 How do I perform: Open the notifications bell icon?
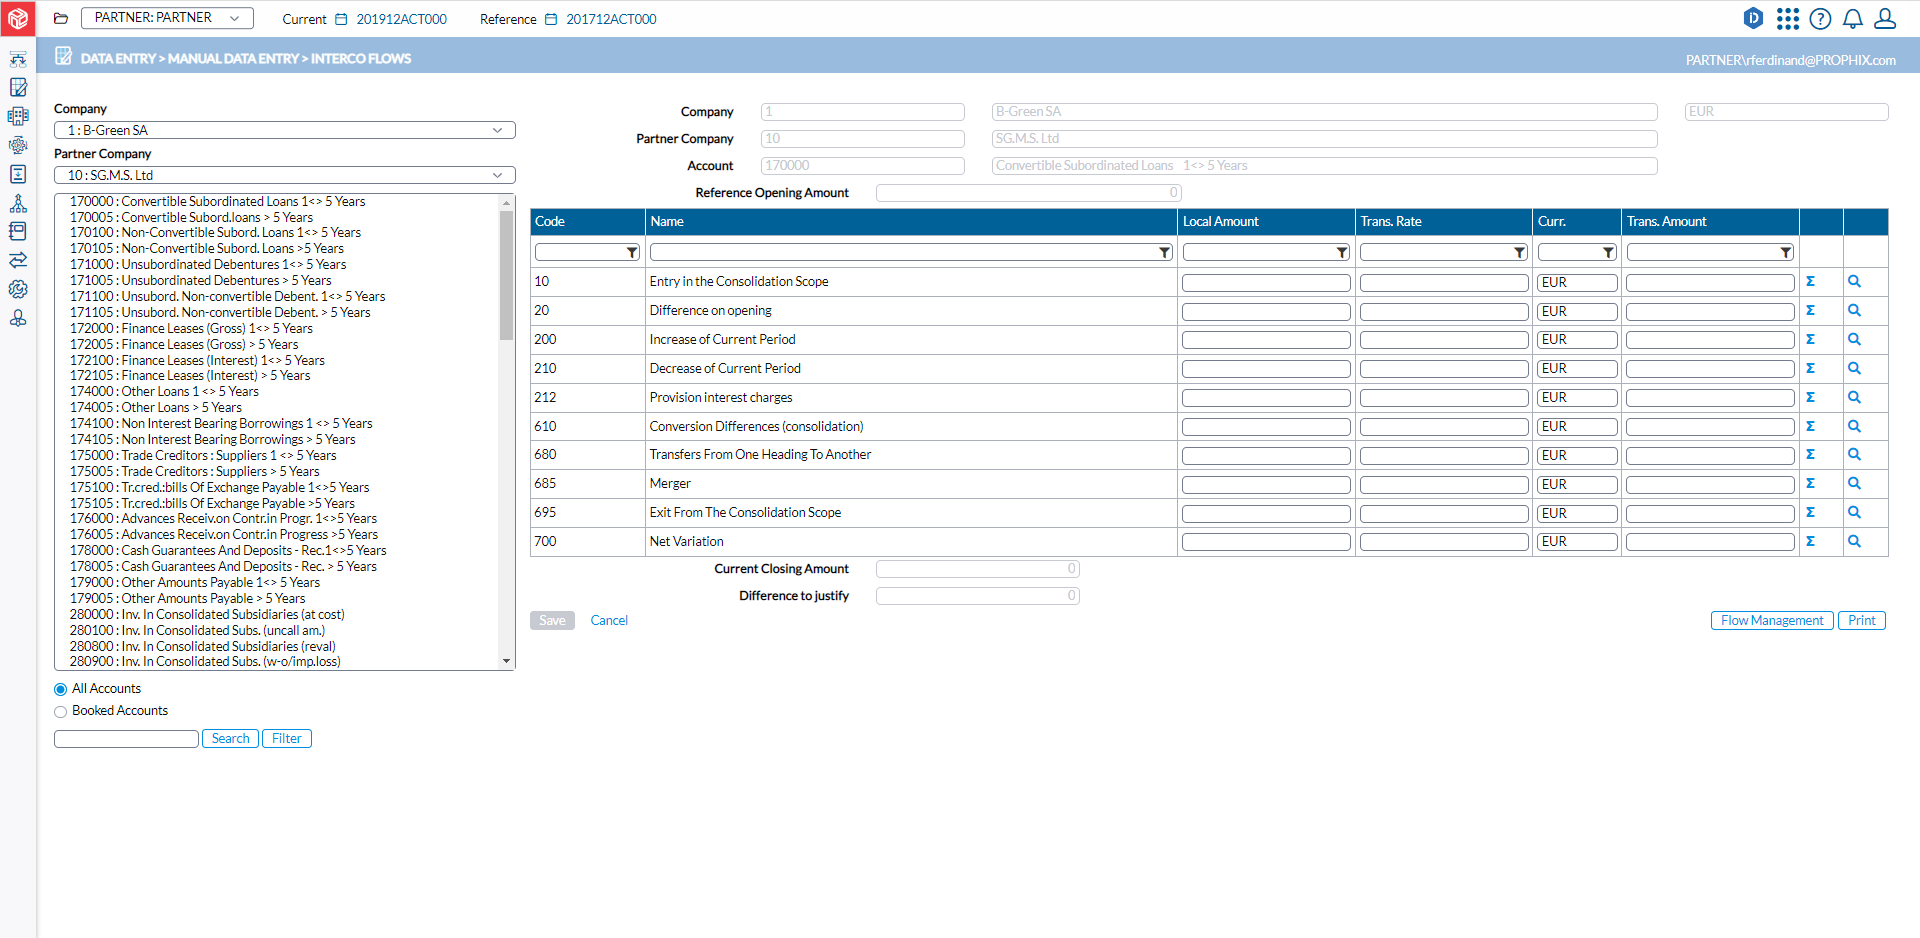1853,18
